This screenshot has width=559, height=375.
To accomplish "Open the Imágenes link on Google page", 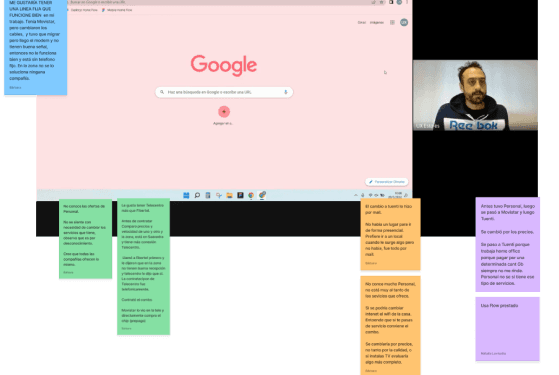I will pos(376,22).
